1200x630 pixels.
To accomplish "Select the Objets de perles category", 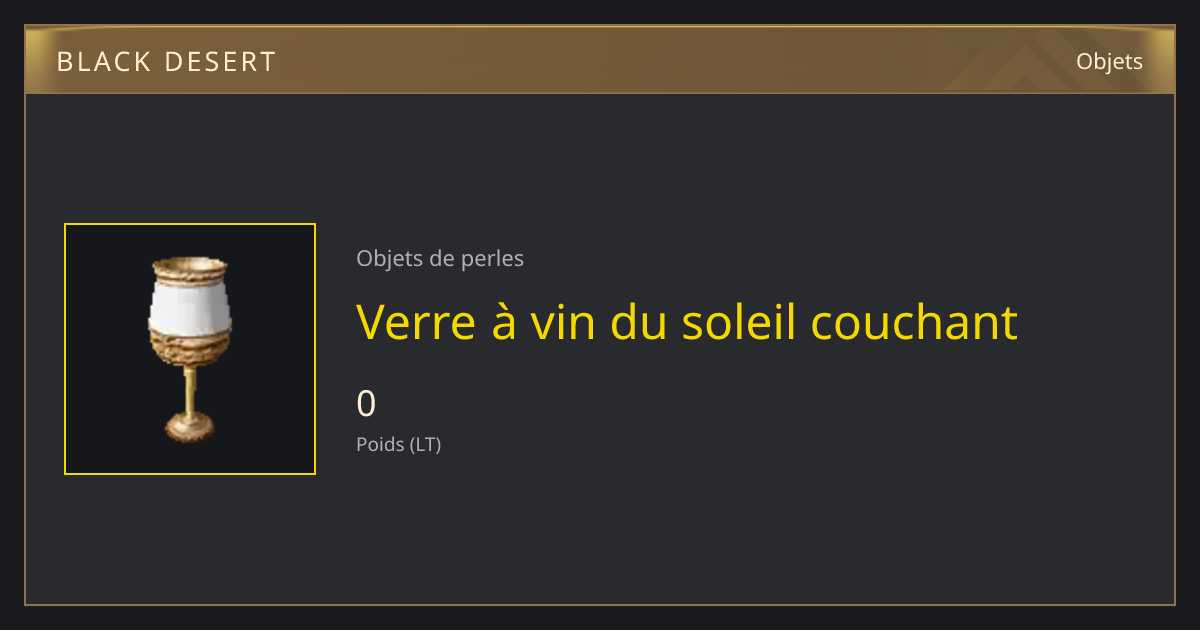I will click(x=440, y=259).
